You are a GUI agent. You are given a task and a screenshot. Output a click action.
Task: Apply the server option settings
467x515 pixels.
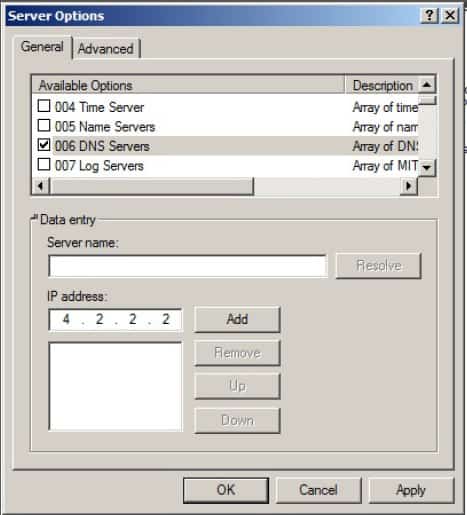pyautogui.click(x=411, y=490)
